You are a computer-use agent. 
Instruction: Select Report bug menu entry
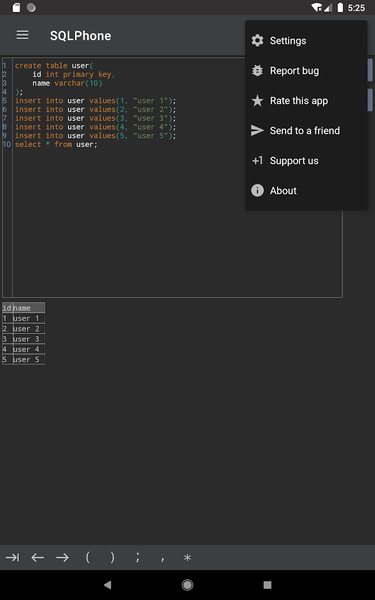[x=306, y=70]
